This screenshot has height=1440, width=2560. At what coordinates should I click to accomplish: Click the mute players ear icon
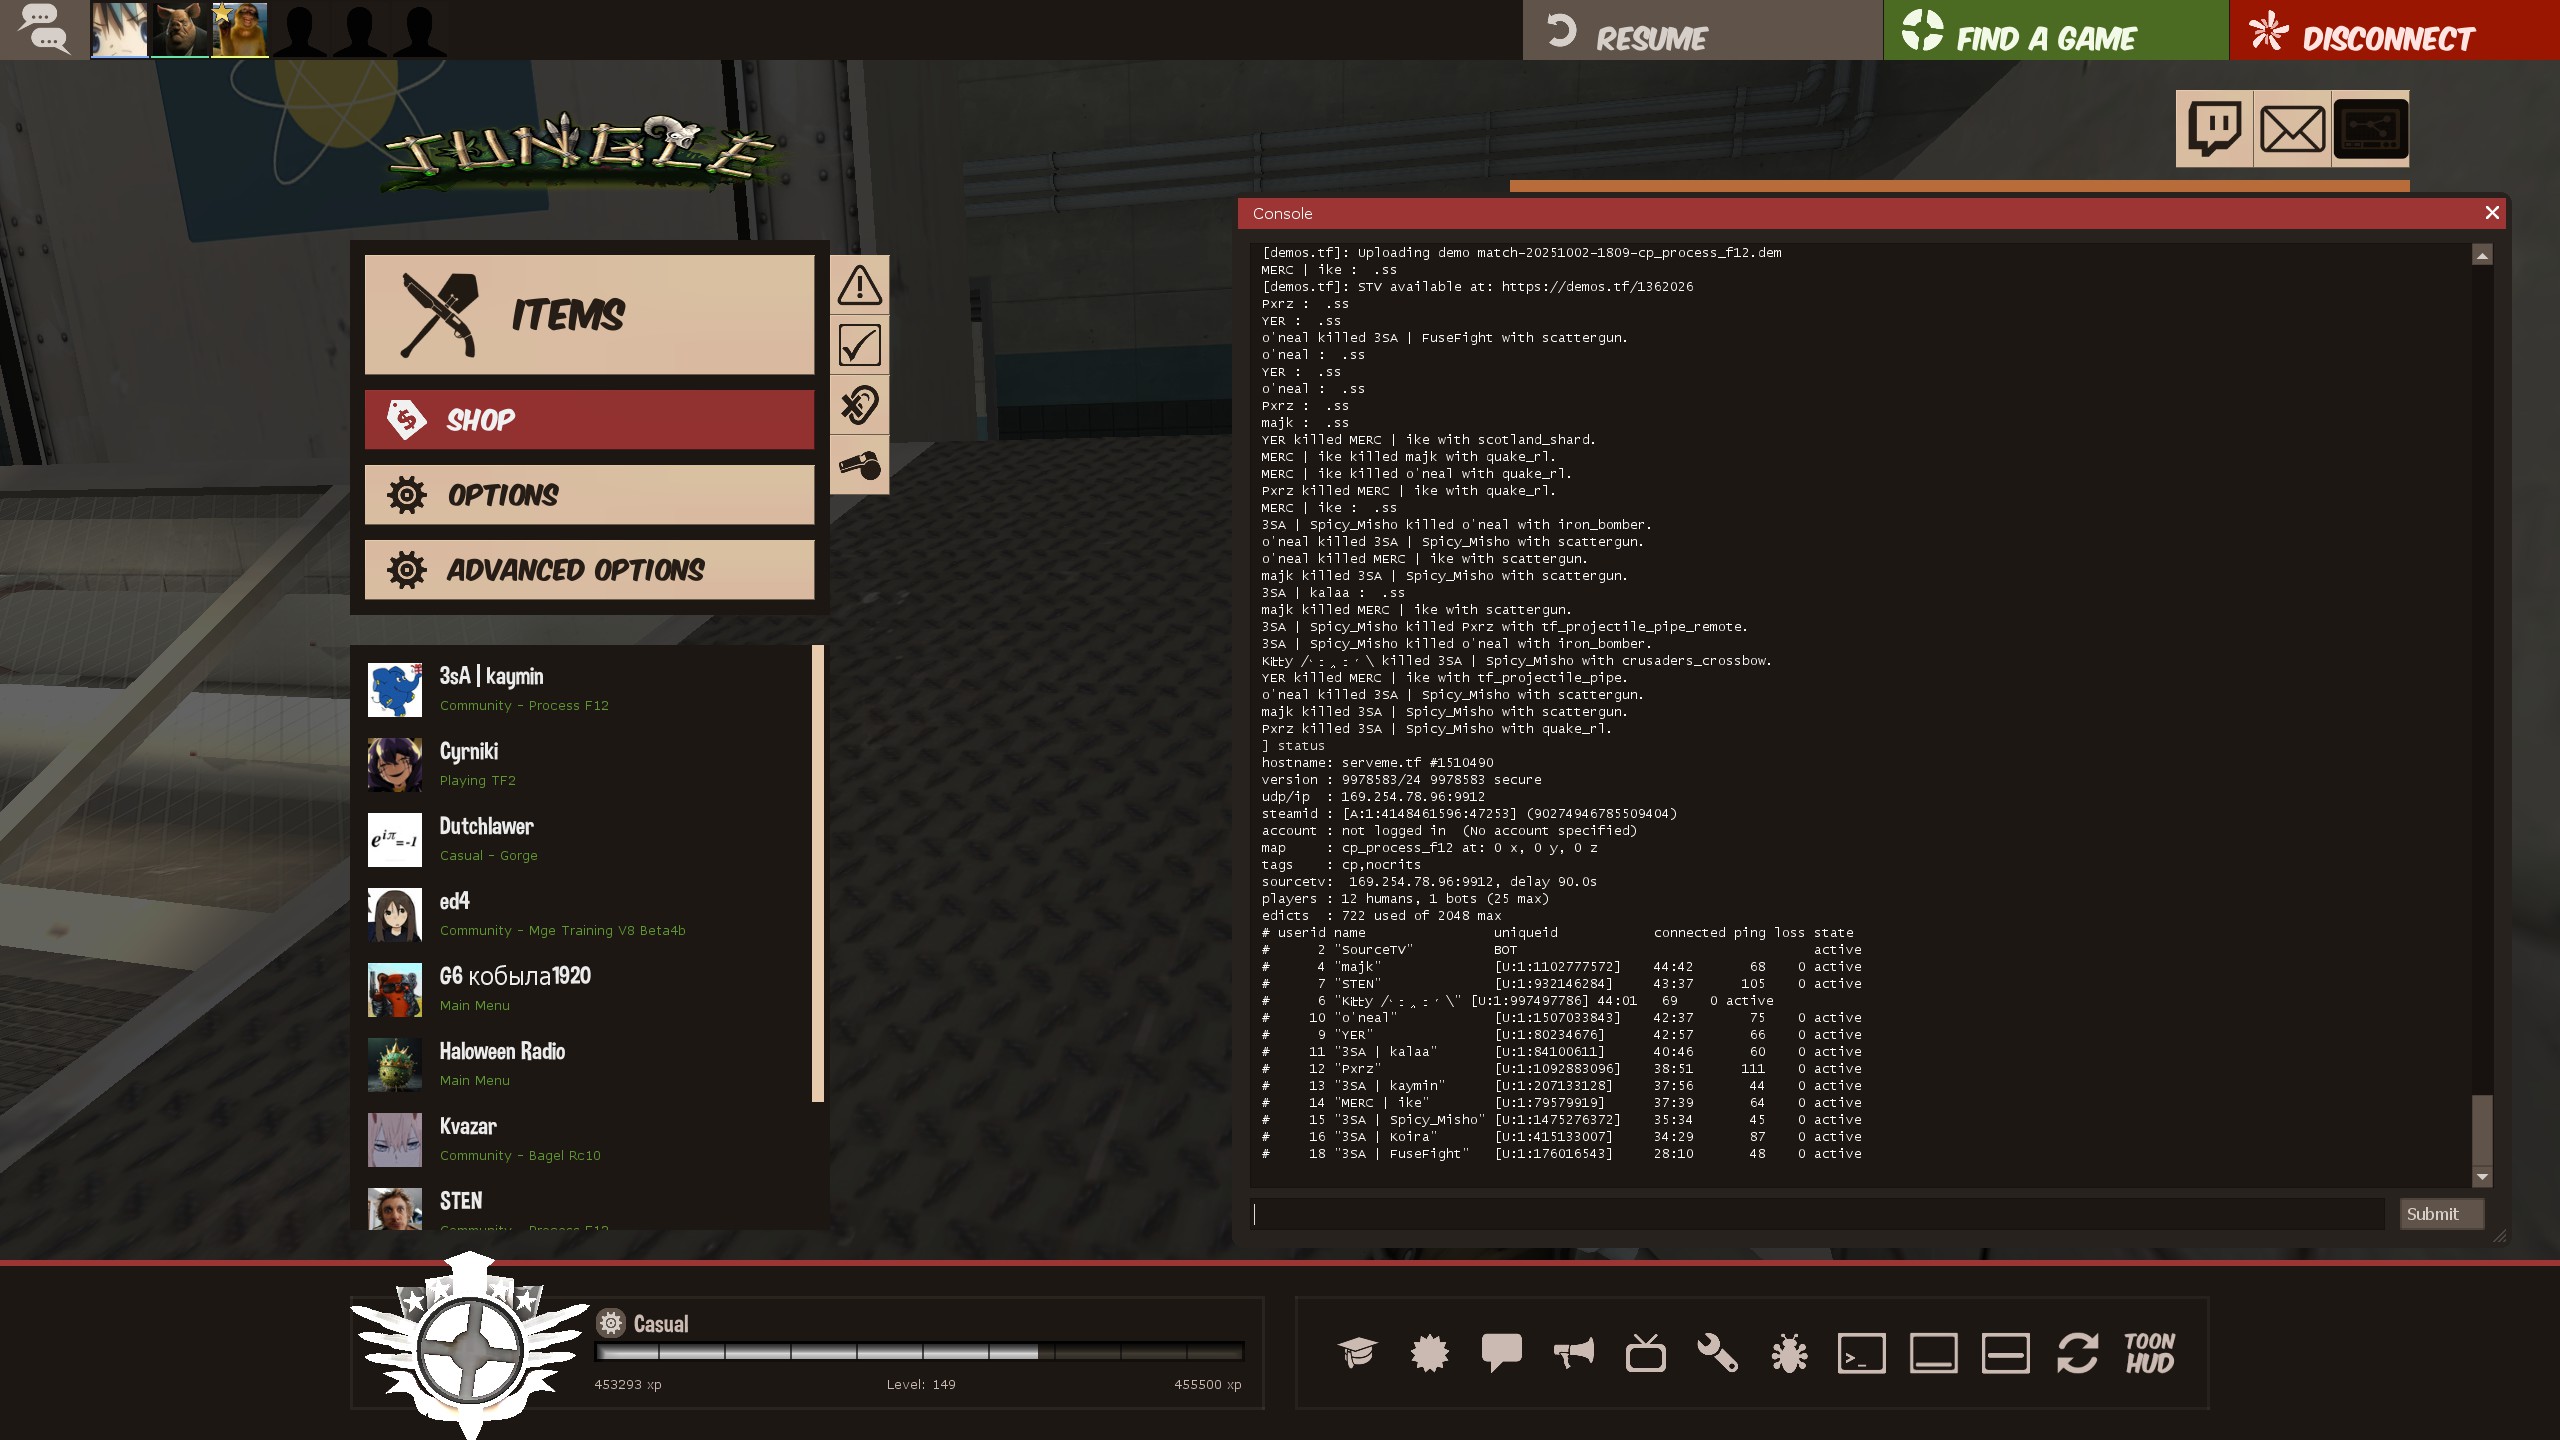pyautogui.click(x=859, y=405)
